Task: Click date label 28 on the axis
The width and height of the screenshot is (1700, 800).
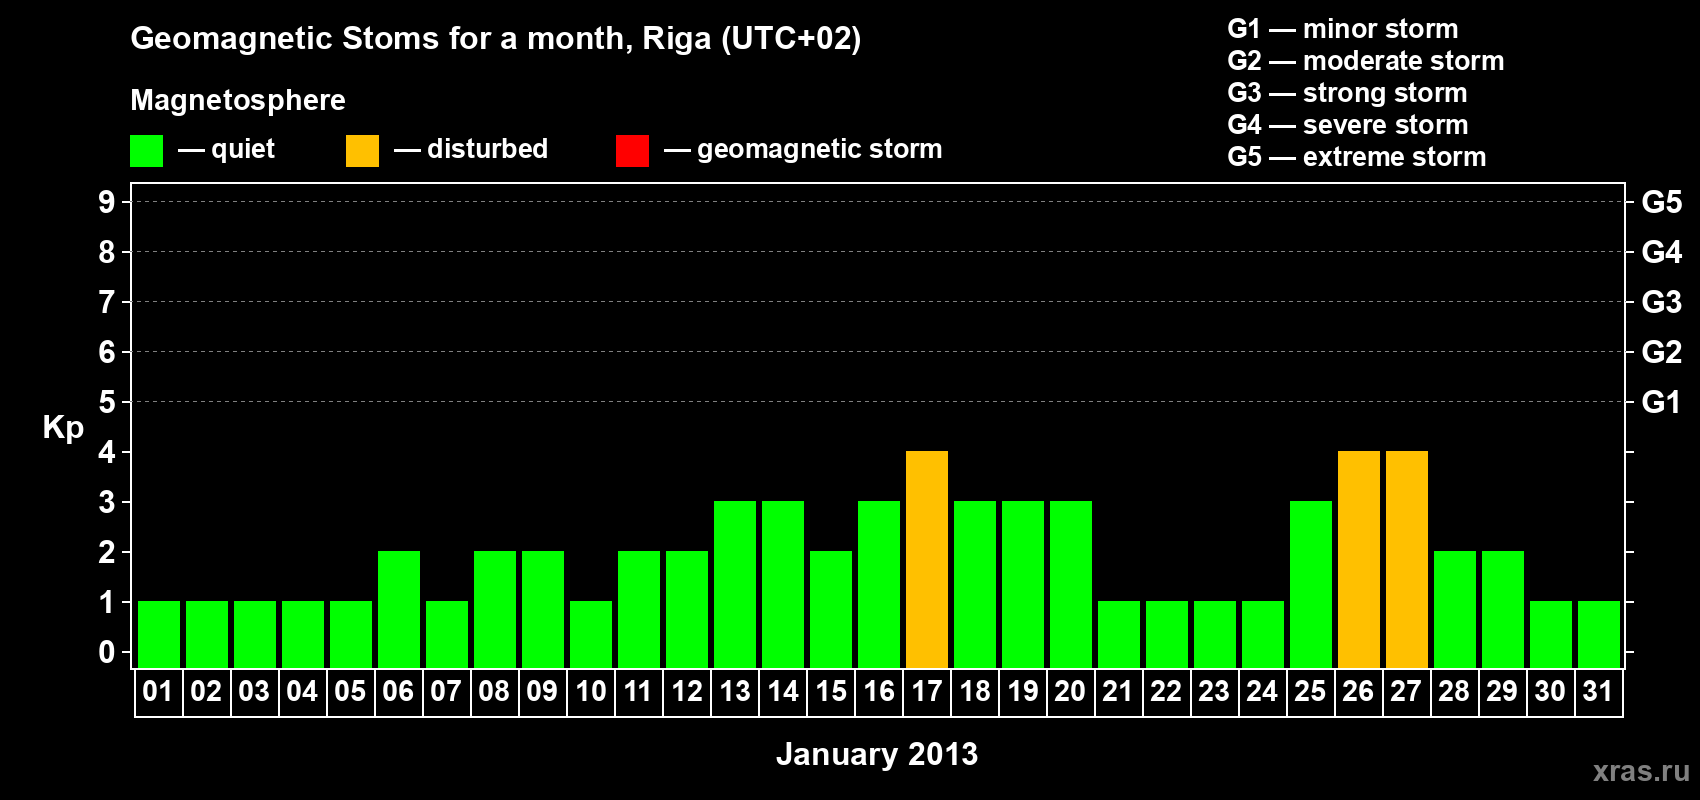Action: [1454, 691]
